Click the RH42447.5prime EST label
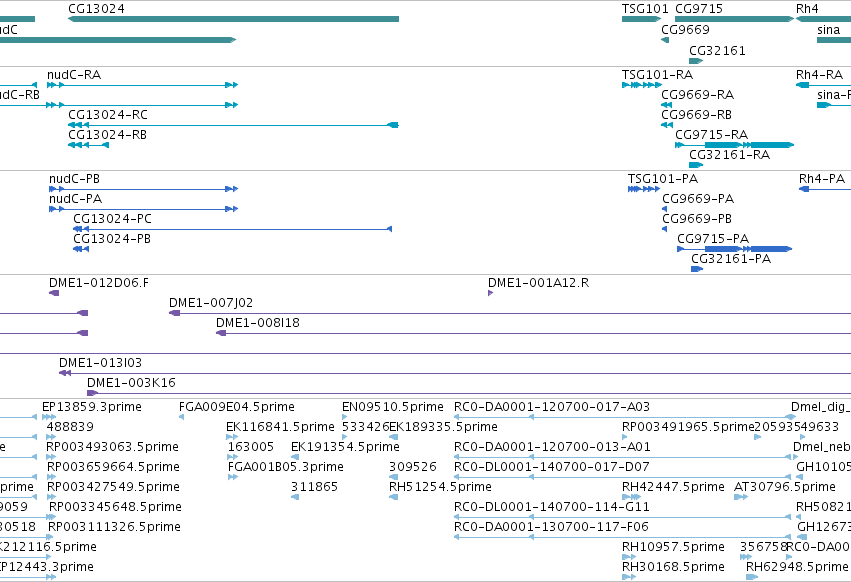 (673, 487)
